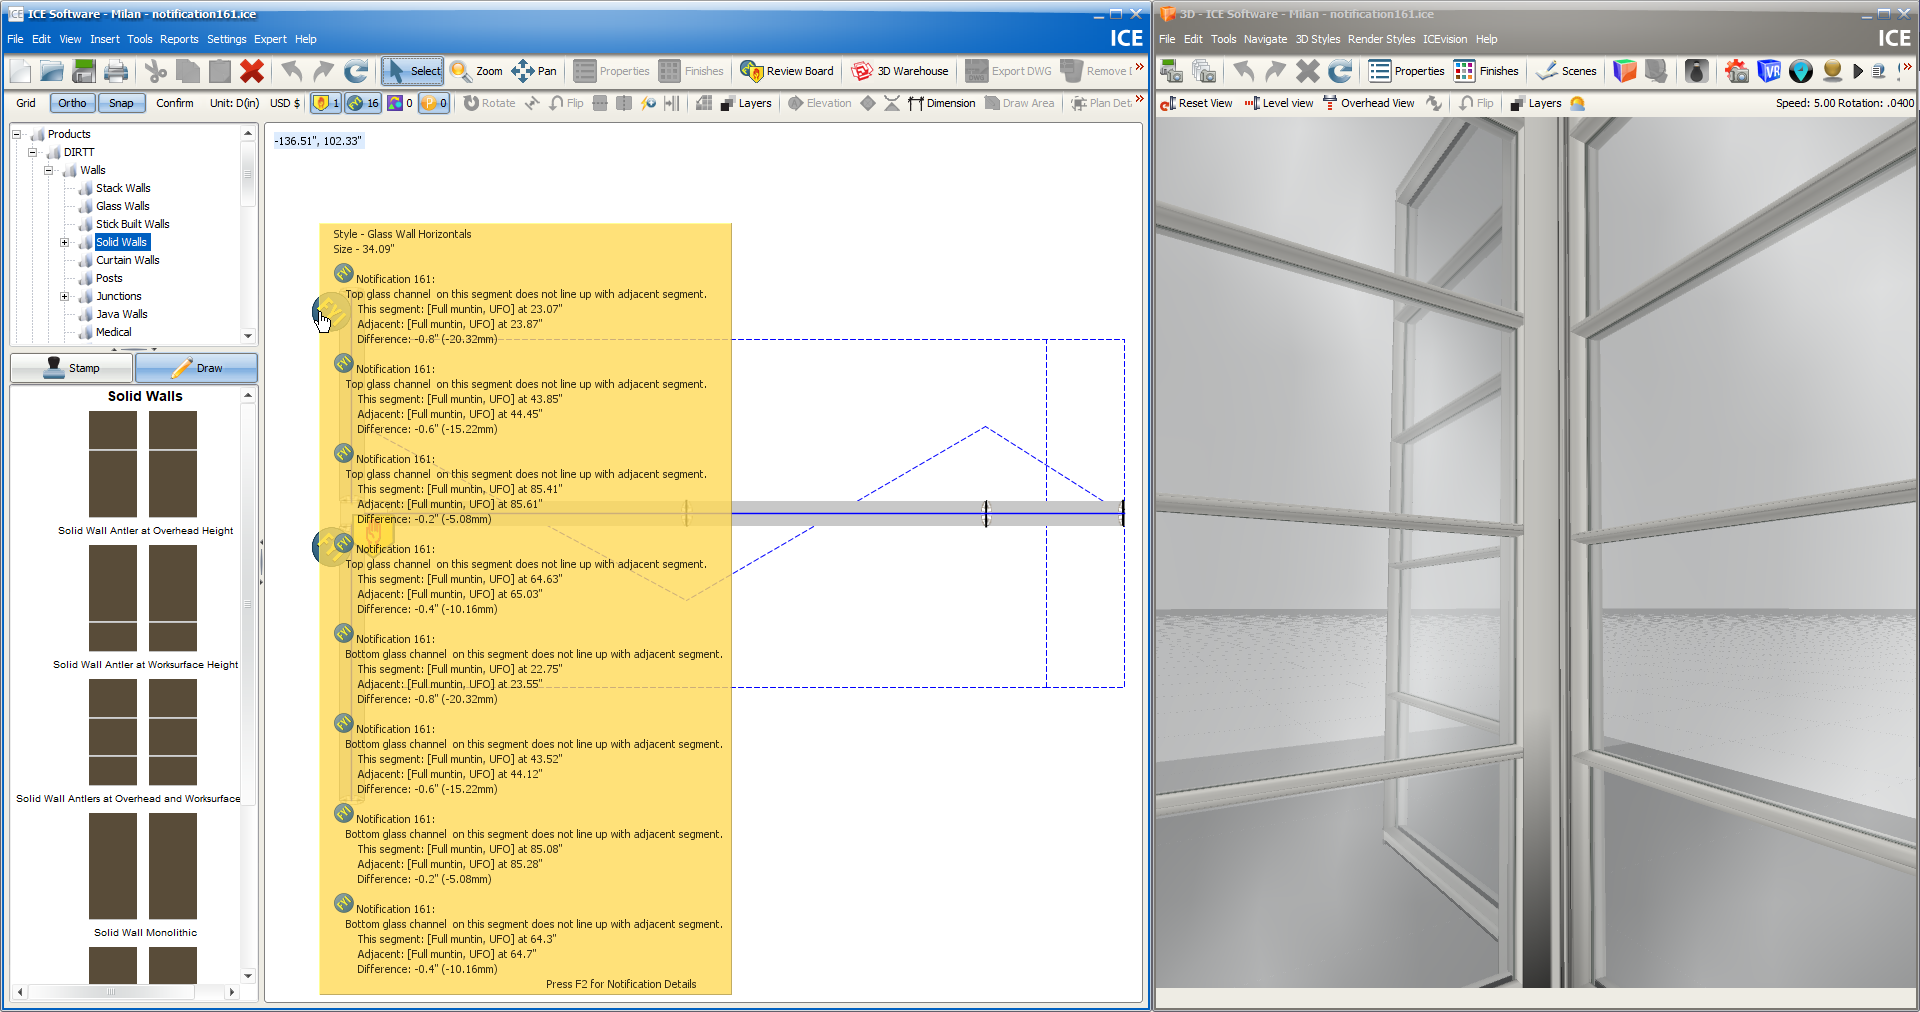
Task: Save the file with the disk icon
Action: tap(84, 71)
